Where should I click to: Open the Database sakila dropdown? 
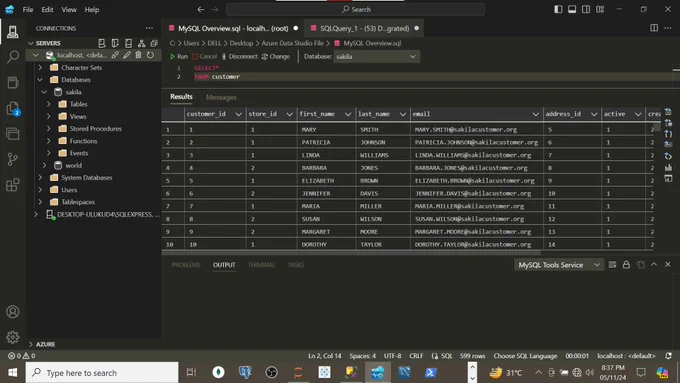pos(376,56)
